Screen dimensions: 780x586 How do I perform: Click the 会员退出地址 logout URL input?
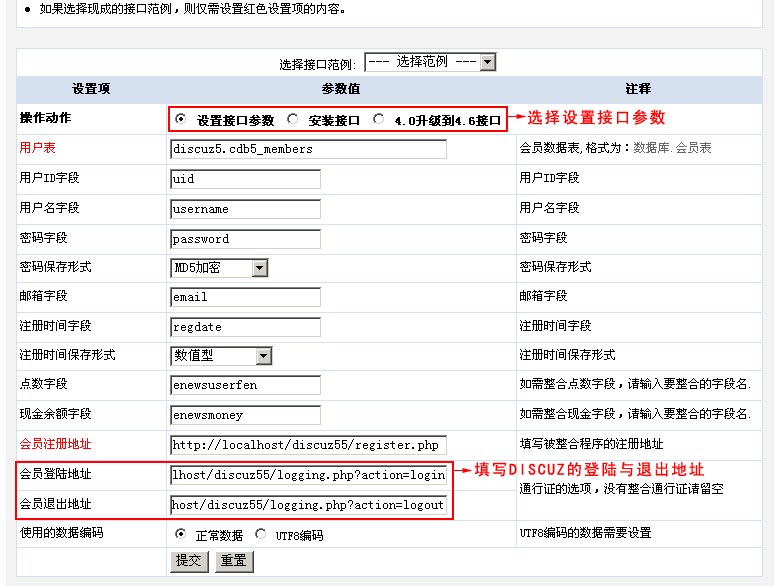pyautogui.click(x=308, y=505)
